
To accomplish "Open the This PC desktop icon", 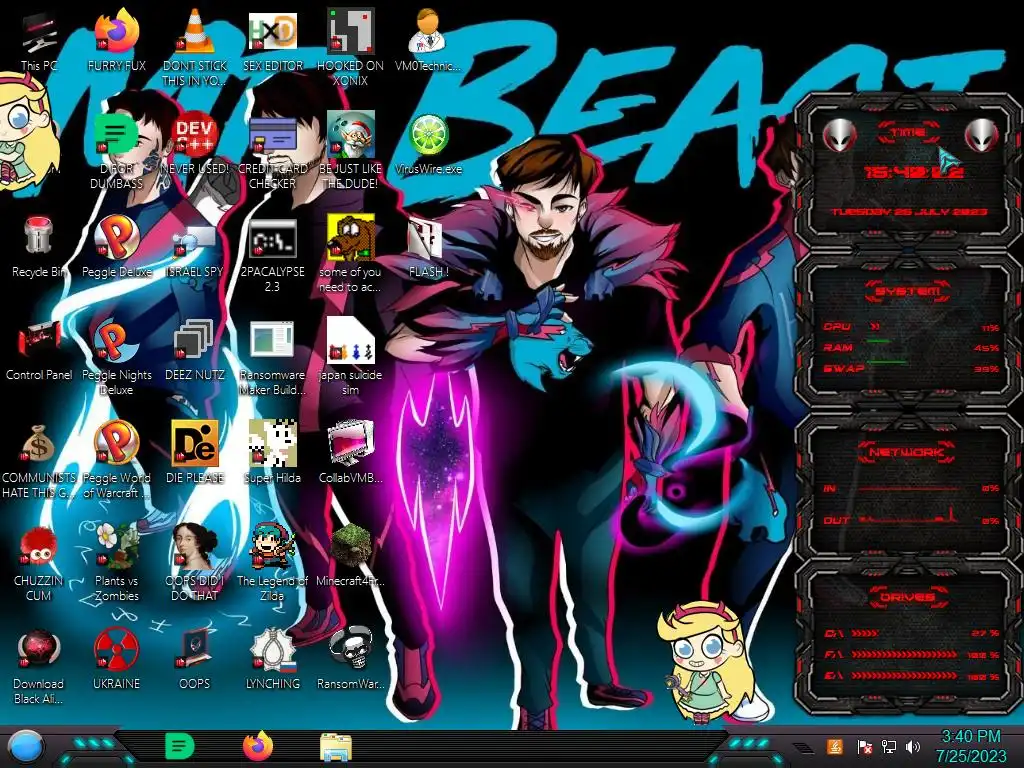I will pyautogui.click(x=39, y=40).
